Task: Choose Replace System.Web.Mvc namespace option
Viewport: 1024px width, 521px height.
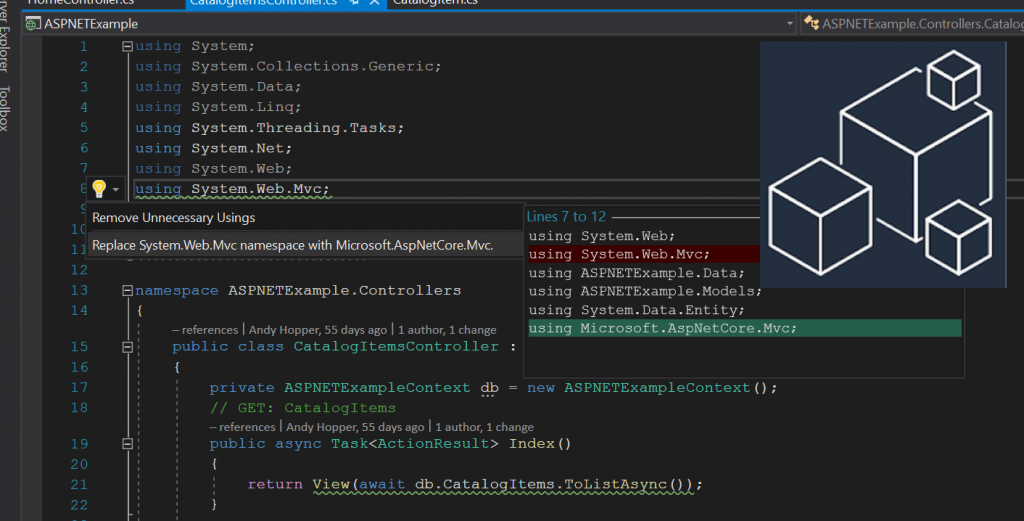Action: 292,245
